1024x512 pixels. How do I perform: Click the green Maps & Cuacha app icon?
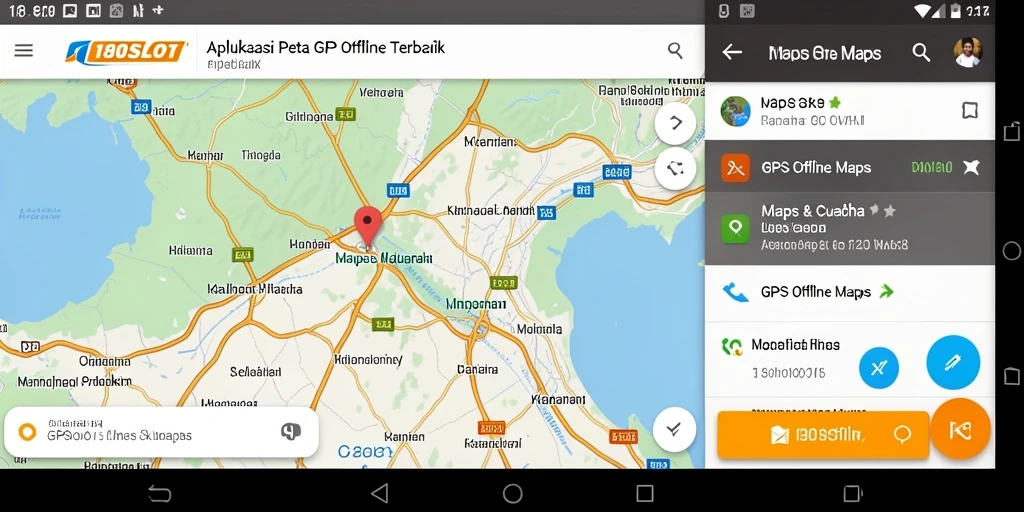735,228
